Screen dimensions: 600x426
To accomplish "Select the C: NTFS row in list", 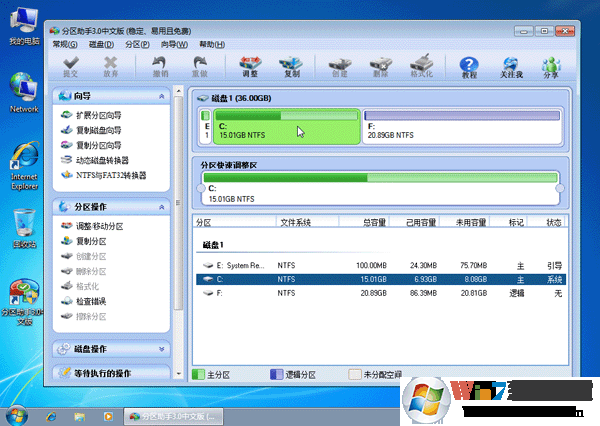I will (x=381, y=279).
